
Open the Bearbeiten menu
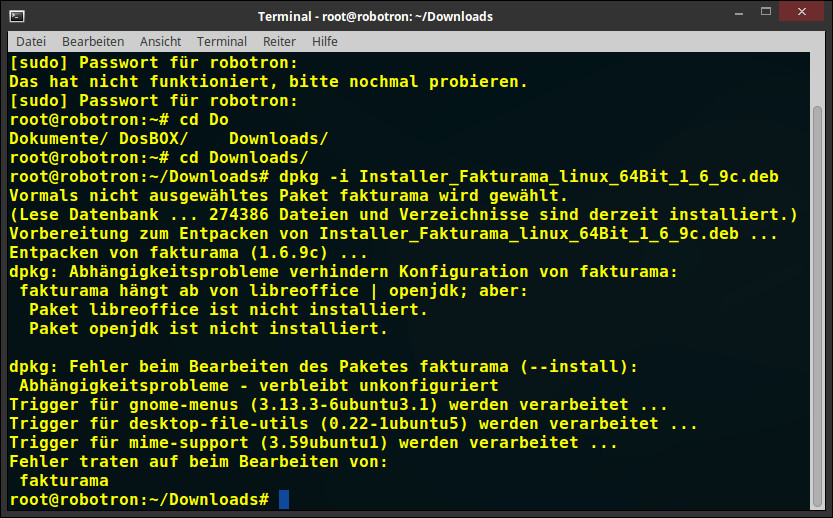(x=93, y=41)
